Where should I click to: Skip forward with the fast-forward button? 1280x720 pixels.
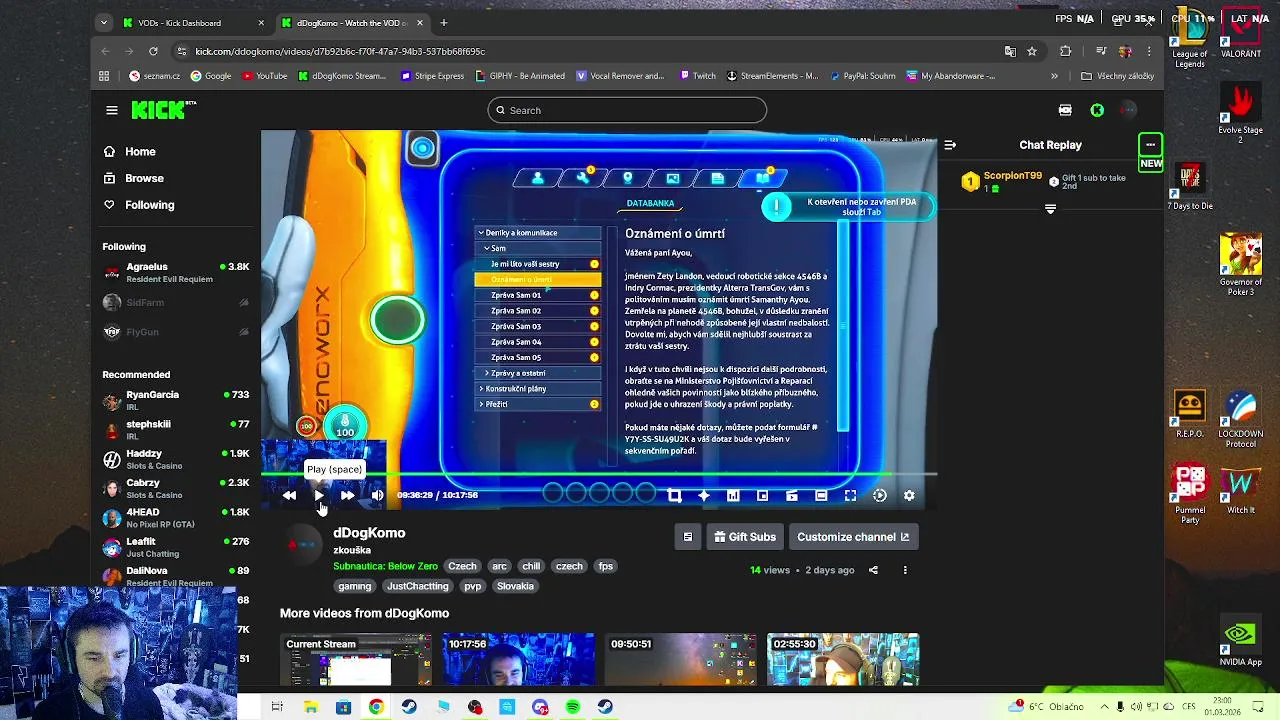click(347, 495)
